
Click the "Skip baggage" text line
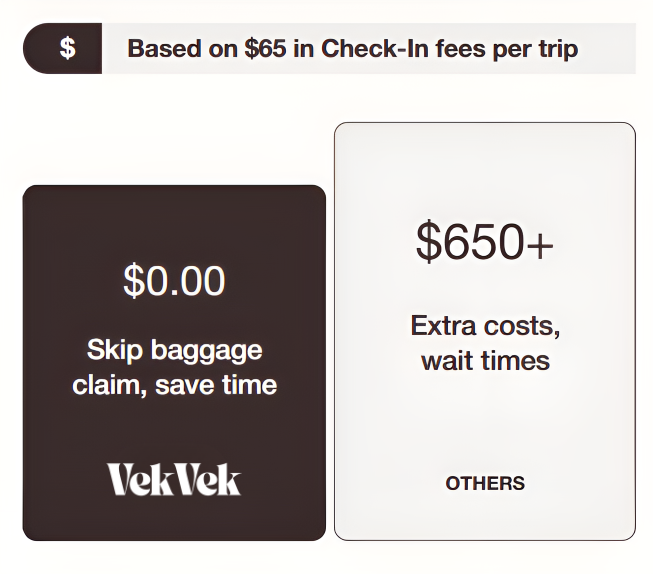[x=174, y=350]
